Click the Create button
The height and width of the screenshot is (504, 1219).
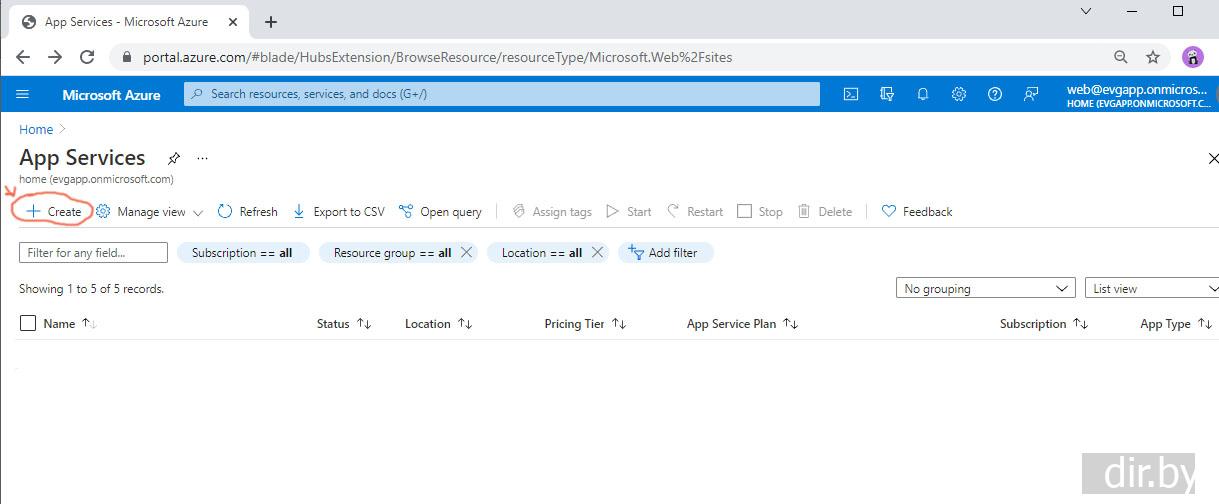tap(54, 212)
